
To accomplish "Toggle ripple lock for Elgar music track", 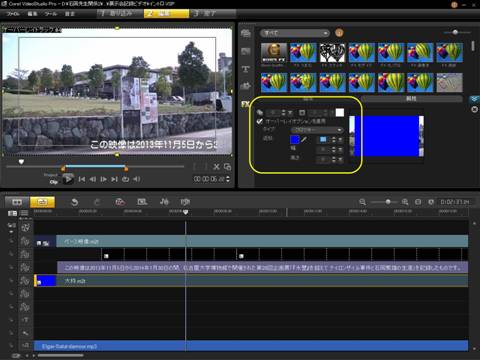I will point(11,346).
